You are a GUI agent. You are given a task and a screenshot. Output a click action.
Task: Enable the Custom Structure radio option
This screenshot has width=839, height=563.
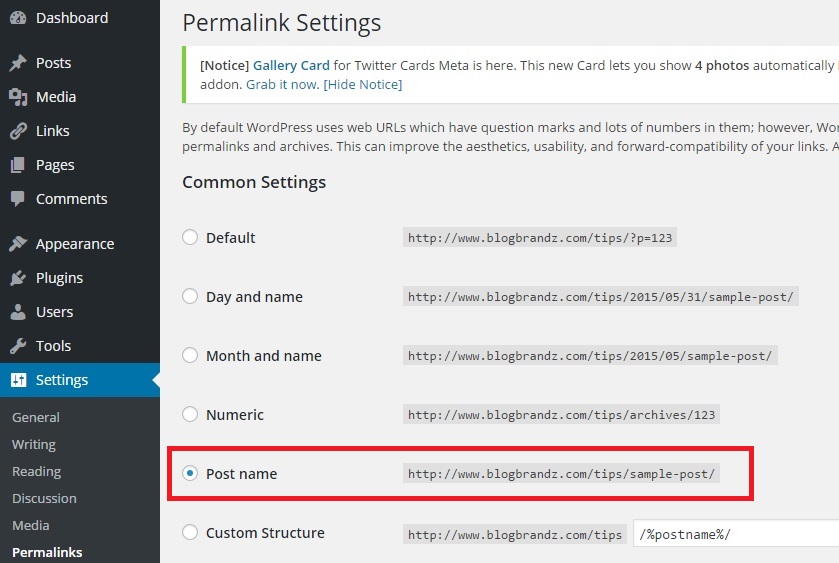(x=190, y=533)
